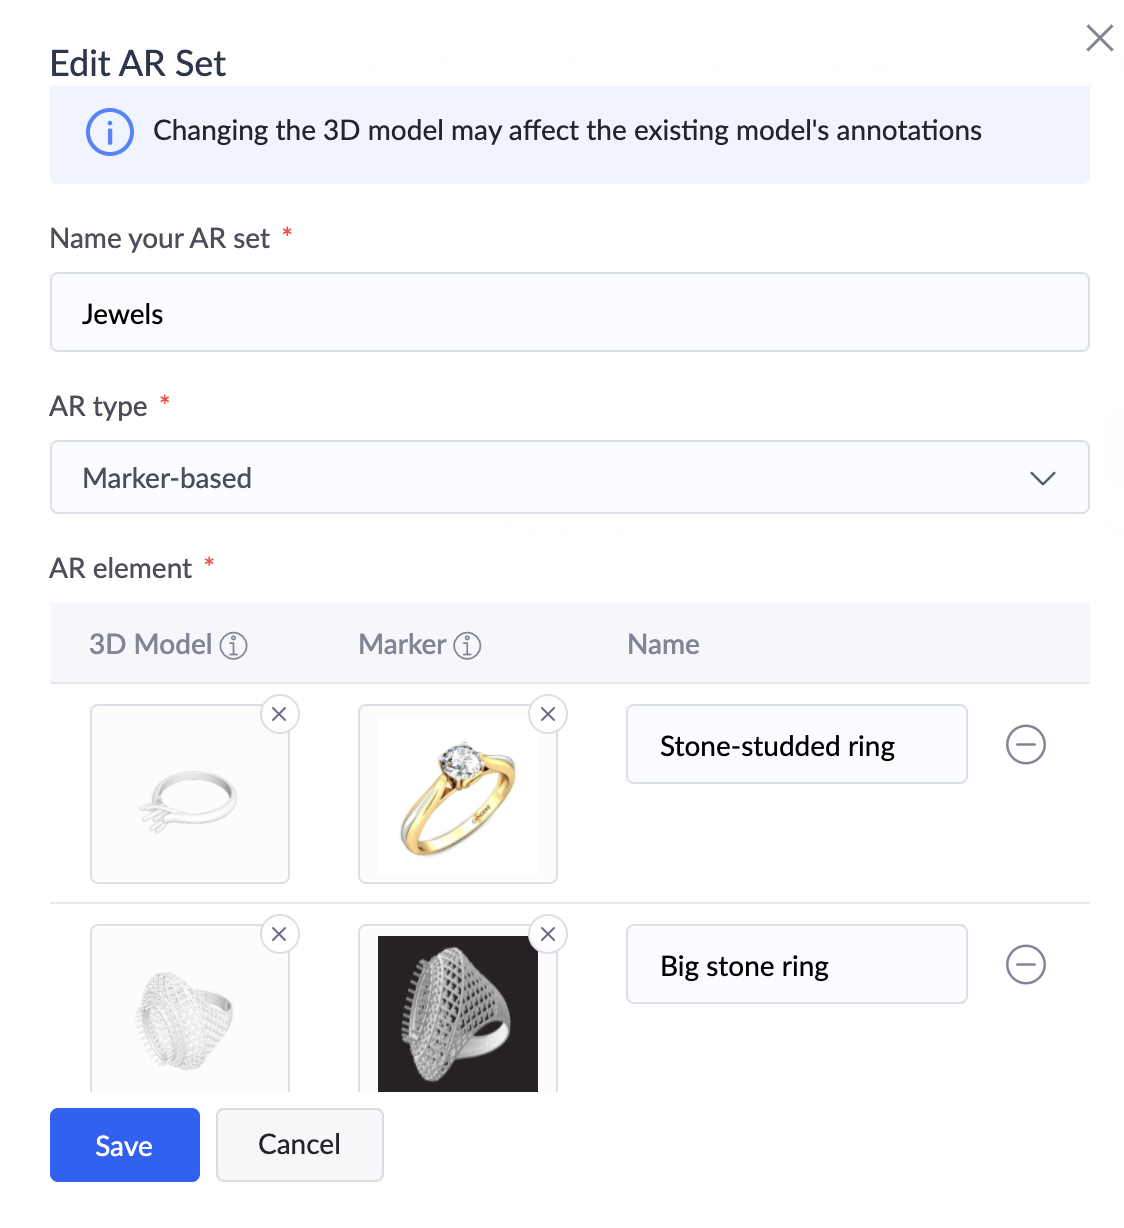Screen dimensions: 1124x1228
Task: Remove the black background ring marker image
Action: pos(548,934)
